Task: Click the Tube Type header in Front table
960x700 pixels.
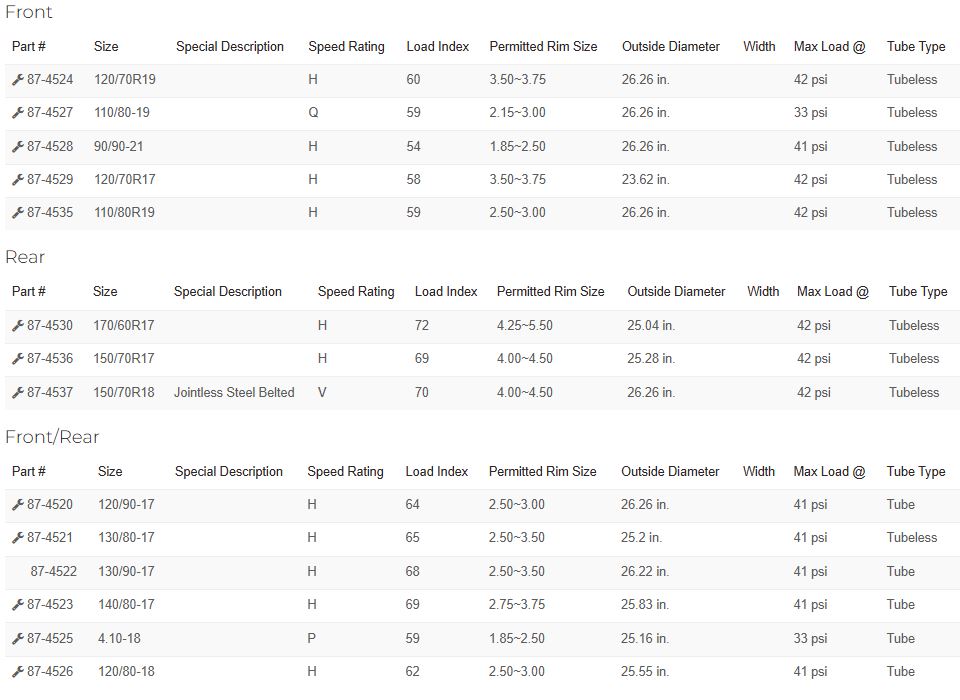Action: (916, 47)
